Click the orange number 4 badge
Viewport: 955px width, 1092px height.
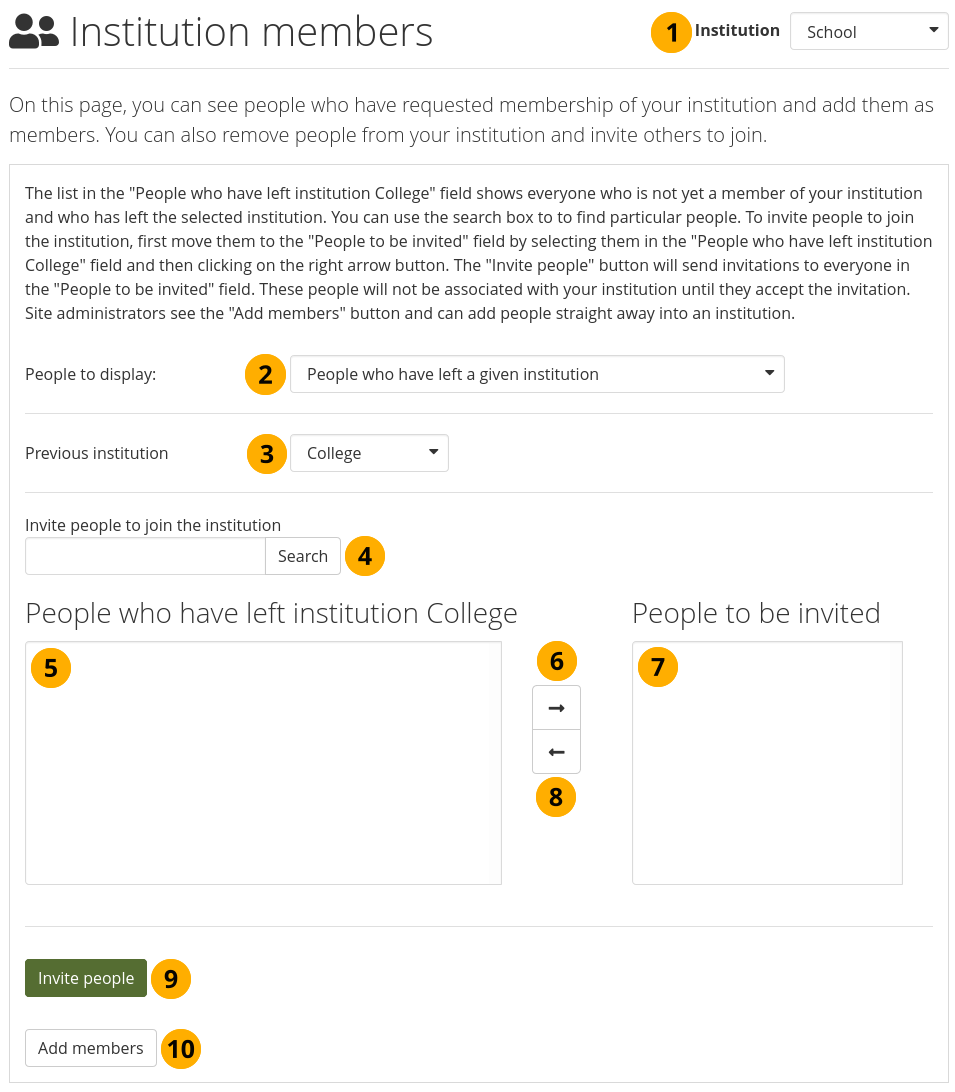[x=365, y=556]
